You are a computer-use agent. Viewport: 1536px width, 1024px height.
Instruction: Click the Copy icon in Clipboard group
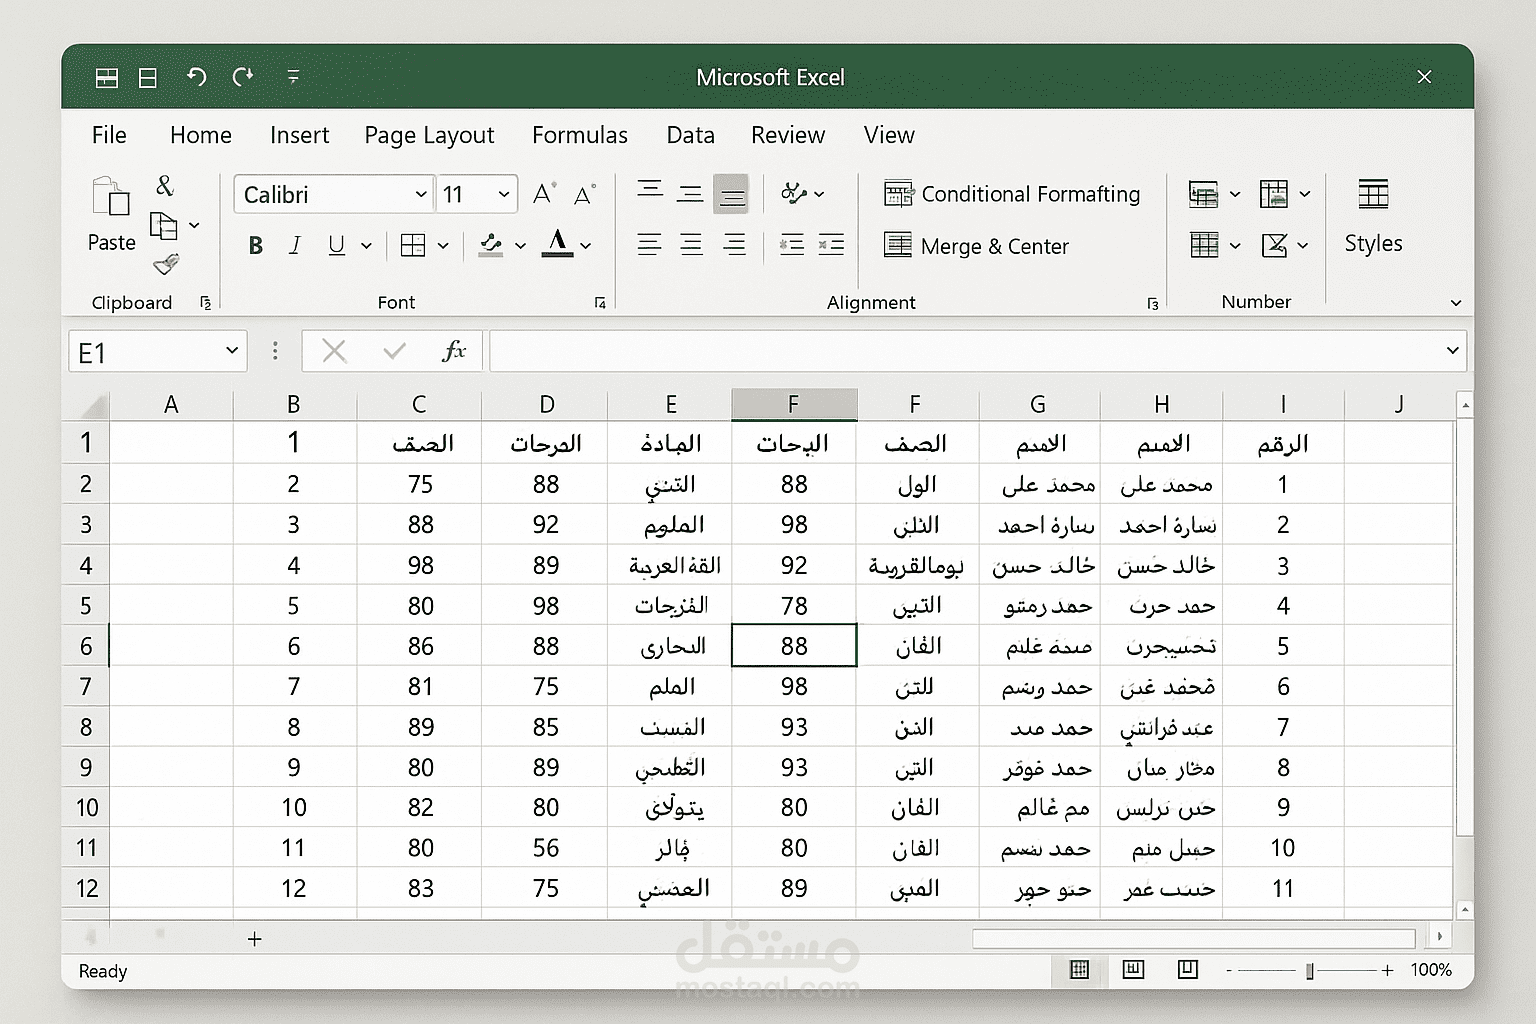163,226
